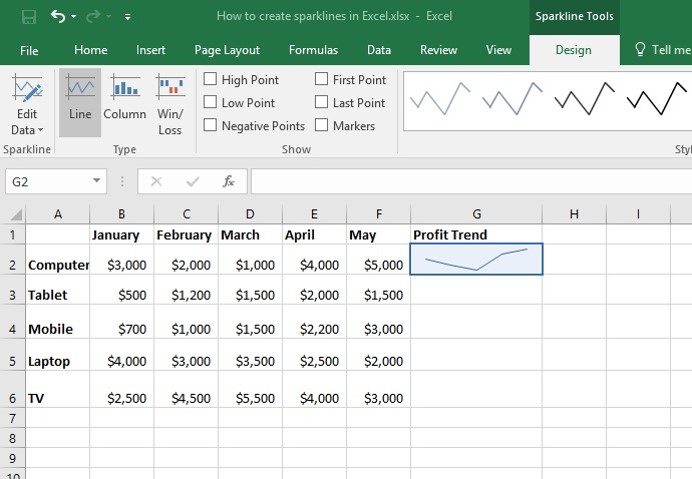Enable the High Point checkbox
692x479 pixels.
pyautogui.click(x=210, y=79)
